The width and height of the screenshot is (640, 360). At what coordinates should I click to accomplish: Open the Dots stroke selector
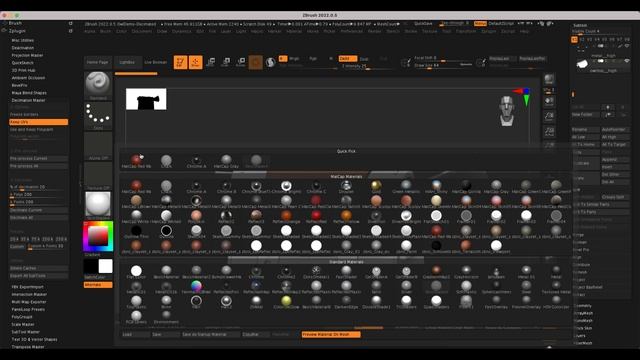click(x=98, y=115)
